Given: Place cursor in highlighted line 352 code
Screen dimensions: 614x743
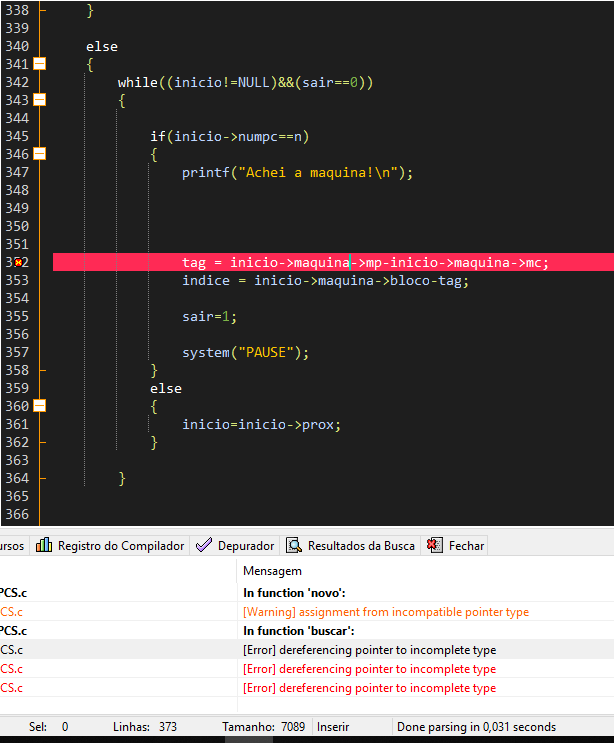Looking at the screenshot, I should pyautogui.click(x=365, y=263).
